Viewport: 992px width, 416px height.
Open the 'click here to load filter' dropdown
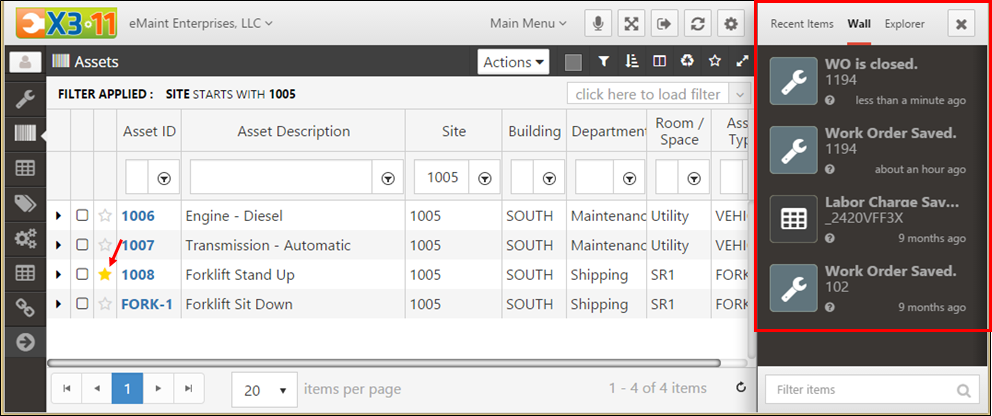(x=658, y=94)
